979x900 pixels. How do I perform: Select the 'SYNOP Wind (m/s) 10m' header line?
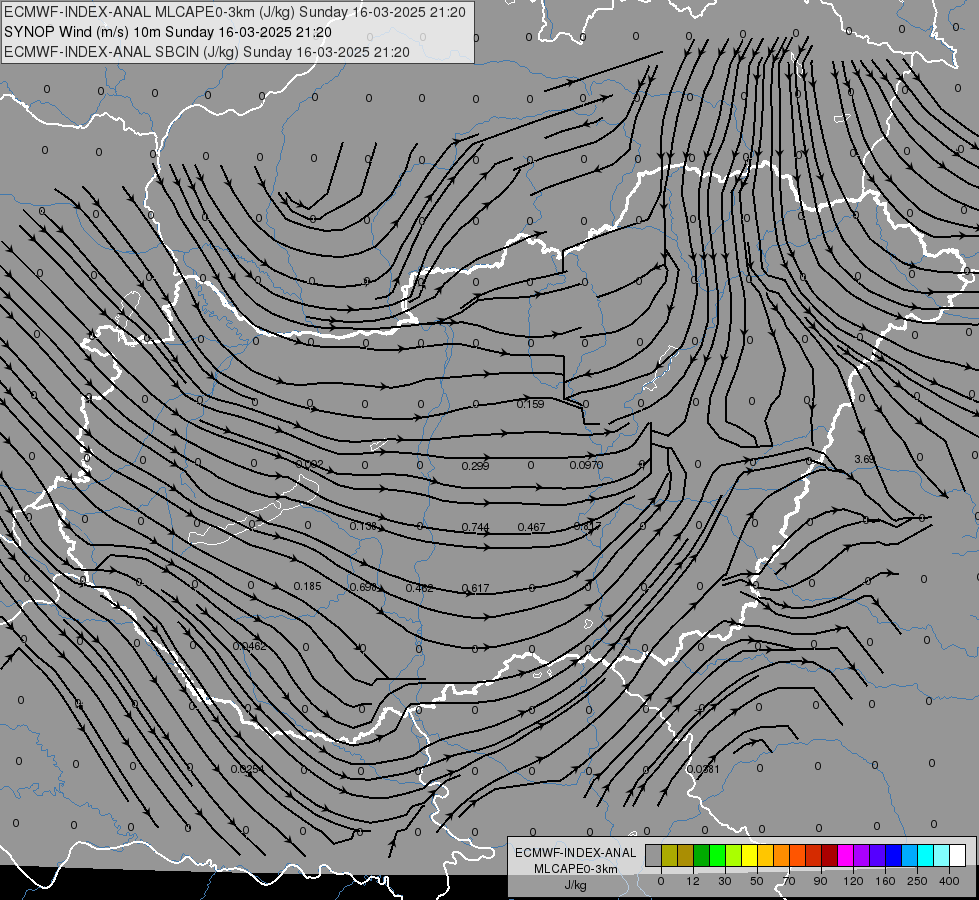[x=82, y=32]
